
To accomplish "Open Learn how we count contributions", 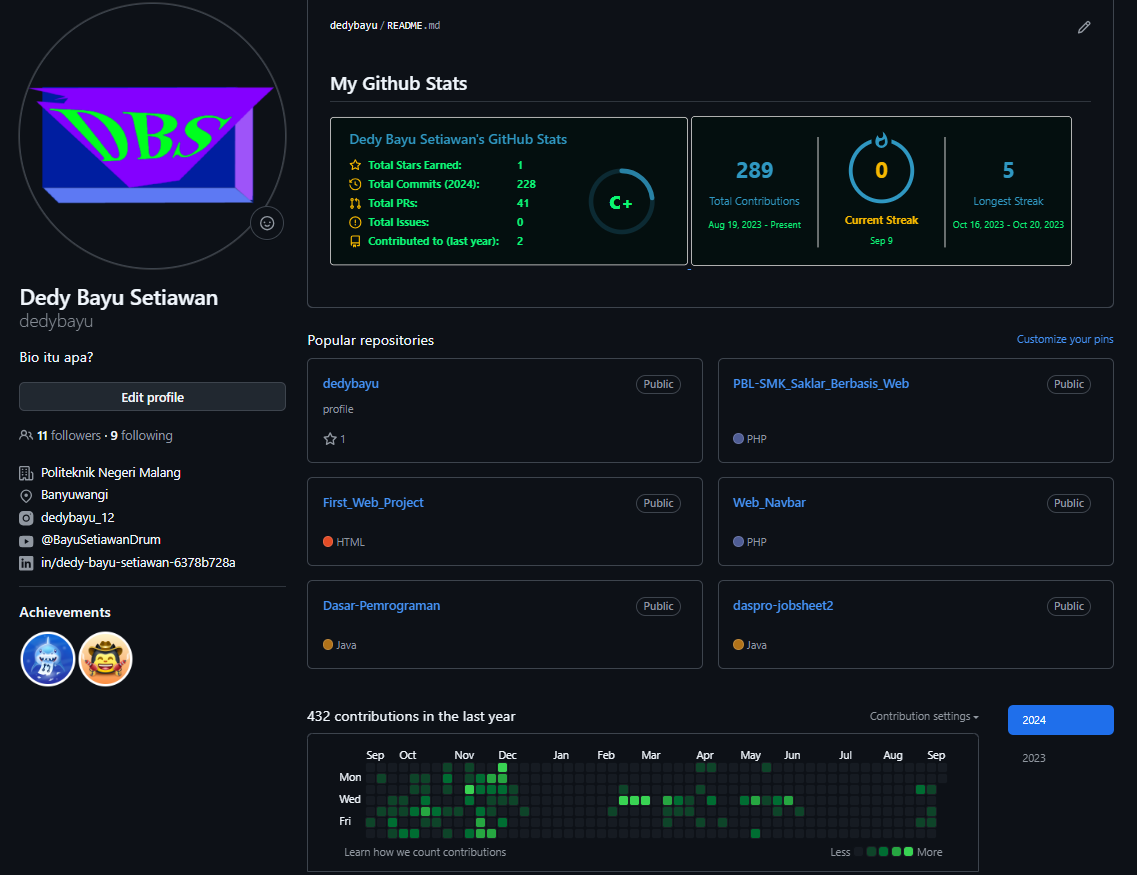I will click(x=425, y=852).
